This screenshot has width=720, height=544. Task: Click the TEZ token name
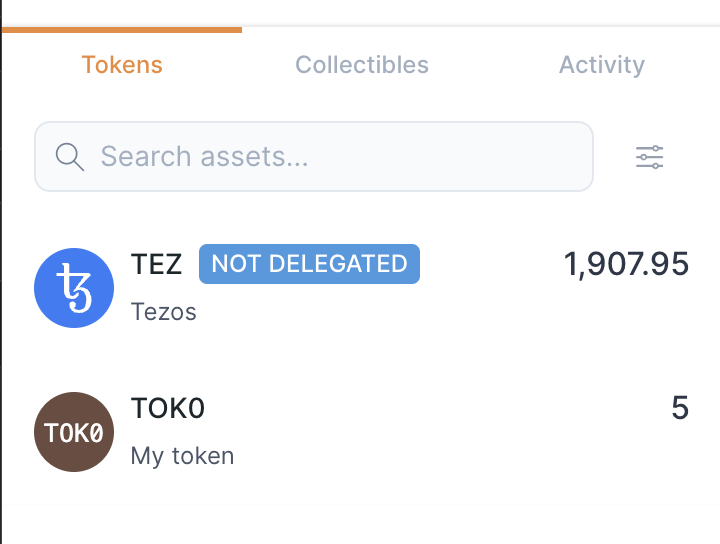pos(157,264)
